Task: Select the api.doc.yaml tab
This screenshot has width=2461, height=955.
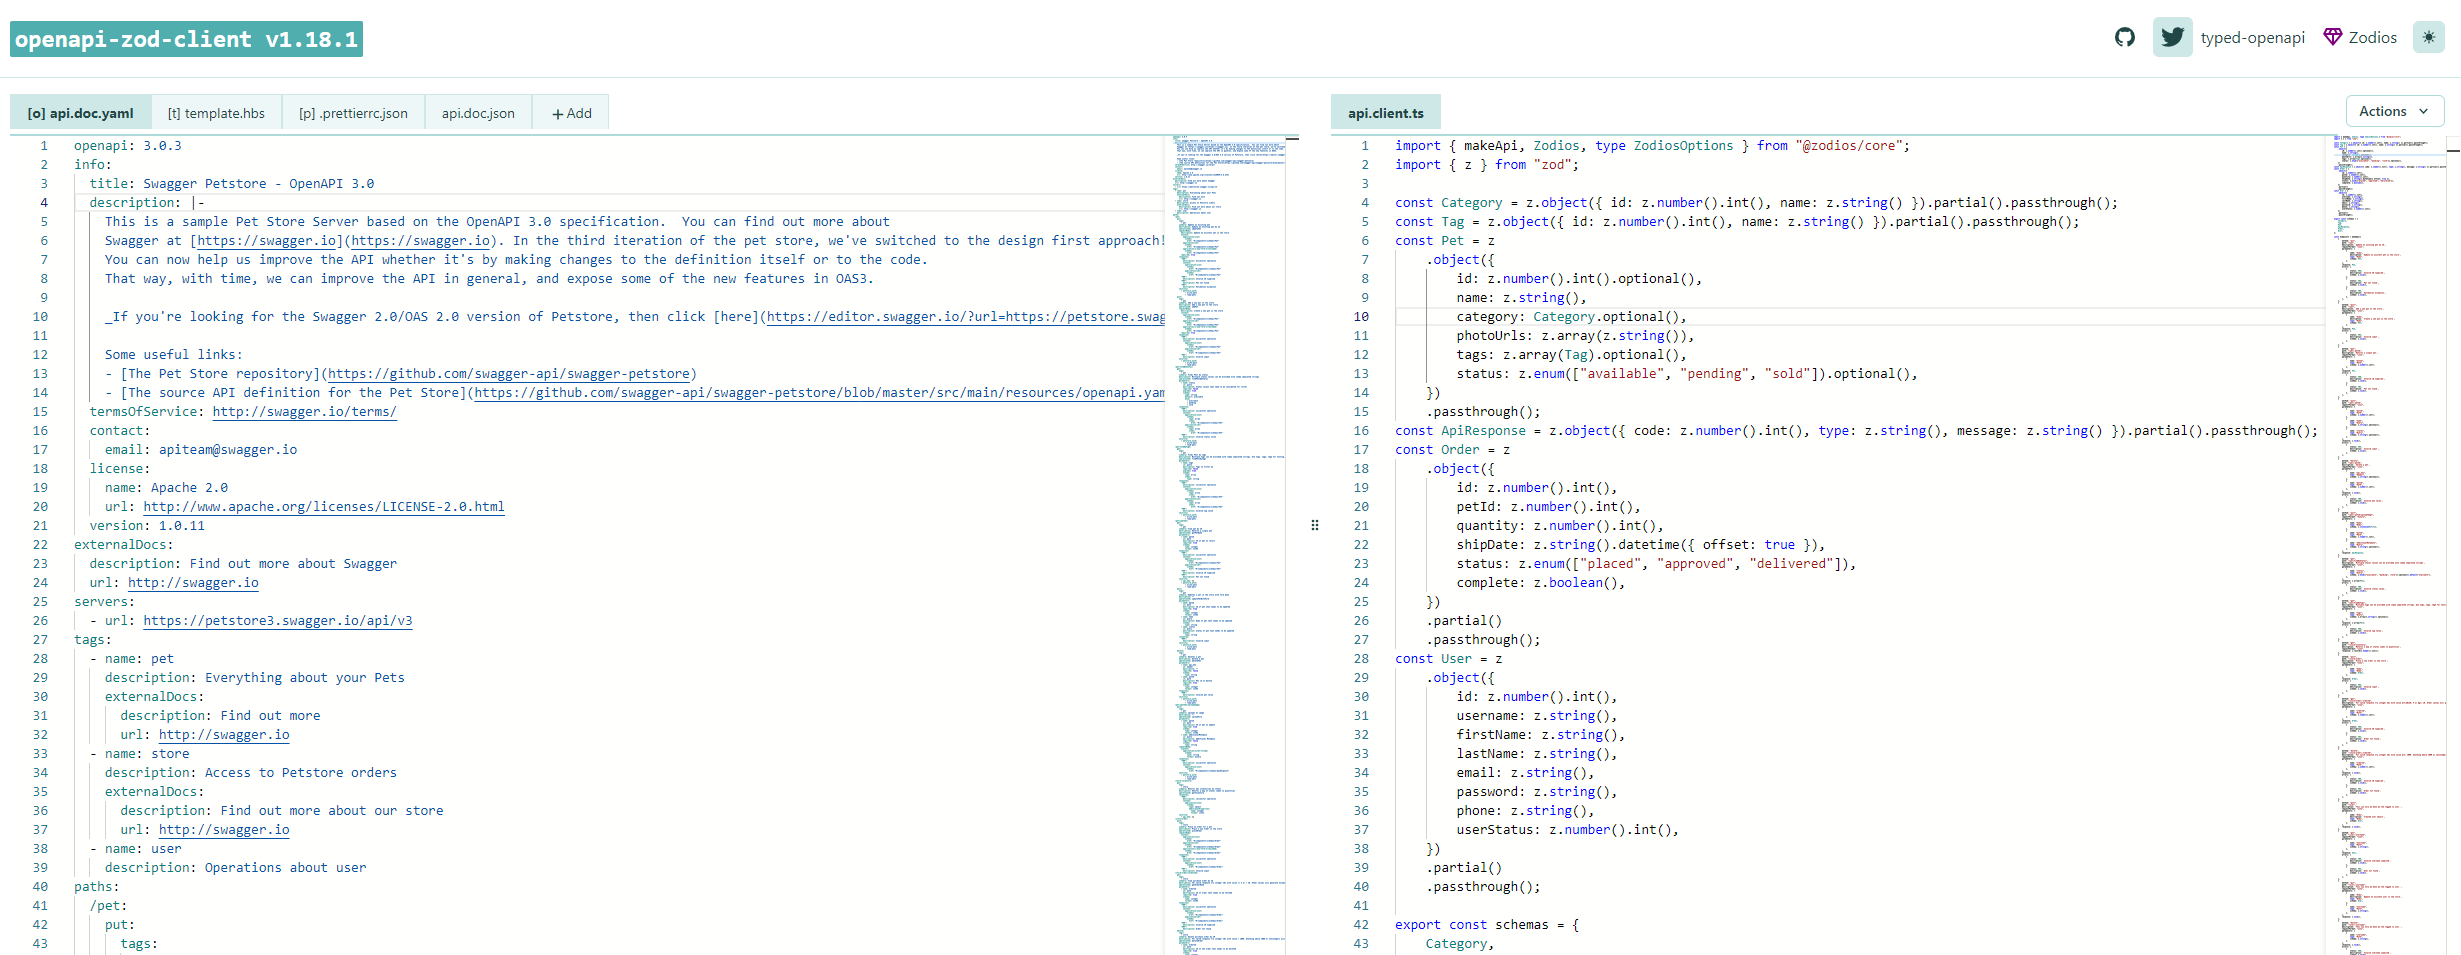Action: point(80,114)
